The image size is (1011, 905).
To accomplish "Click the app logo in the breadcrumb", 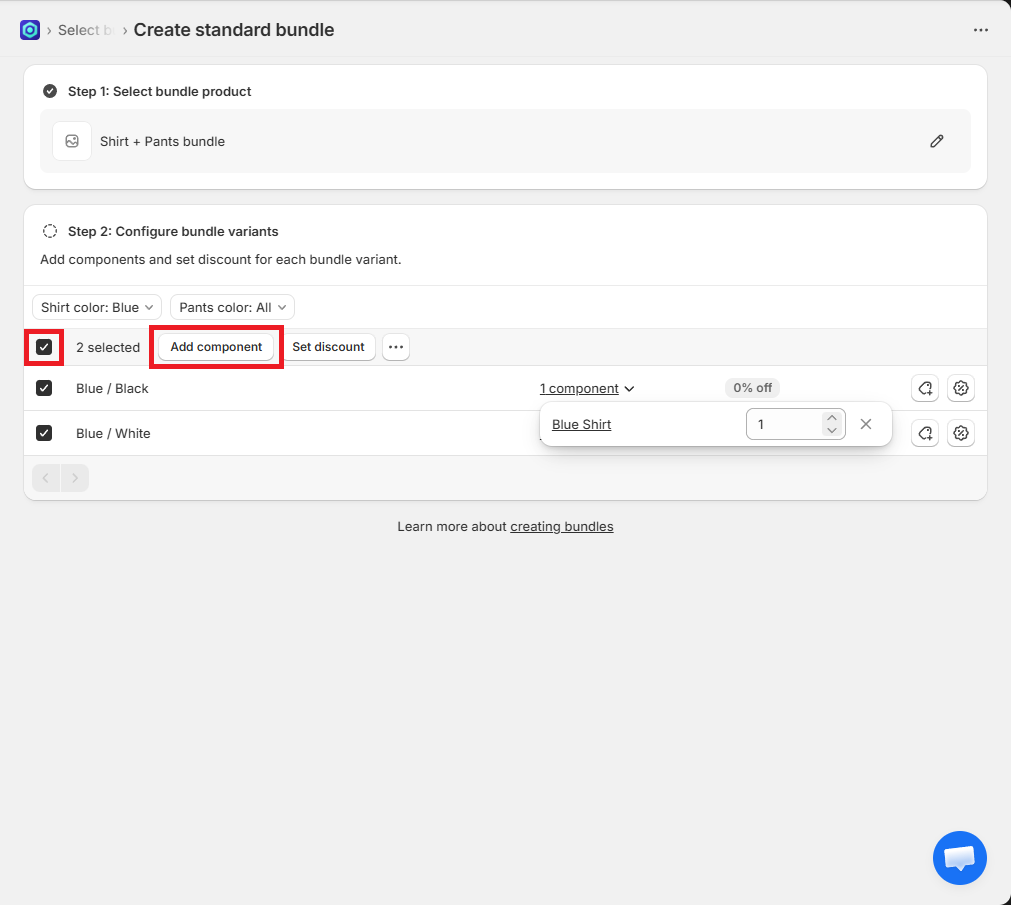I will click(30, 30).
